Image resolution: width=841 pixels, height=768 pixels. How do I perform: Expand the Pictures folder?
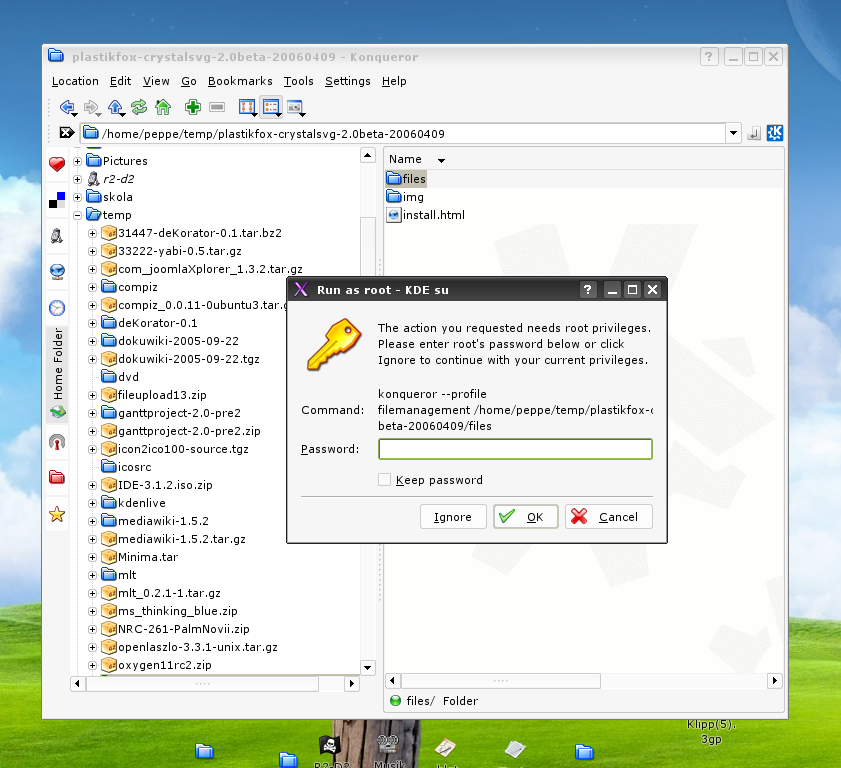click(x=77, y=161)
